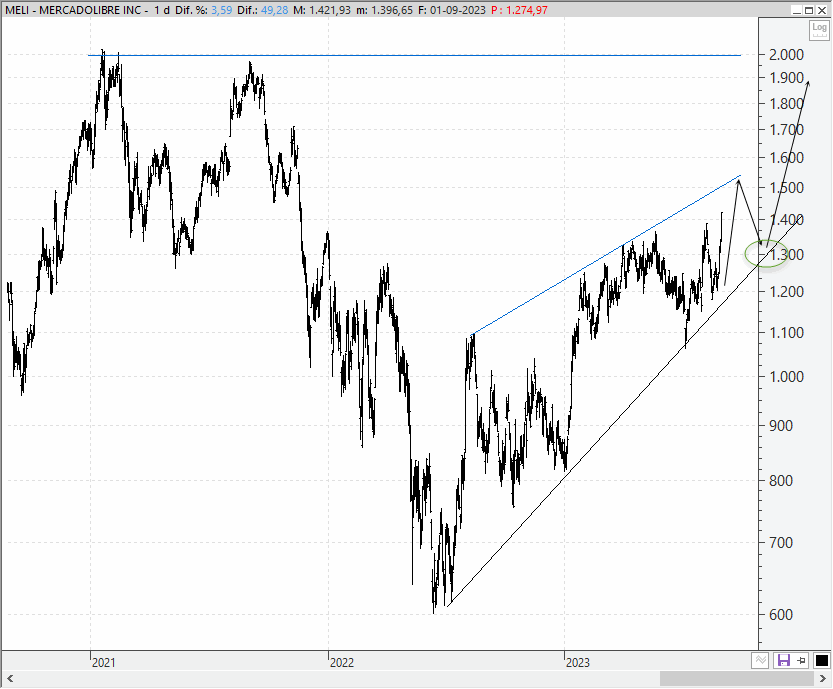Click the 1.400 price axis label
This screenshot has height=689, width=833.
786,219
